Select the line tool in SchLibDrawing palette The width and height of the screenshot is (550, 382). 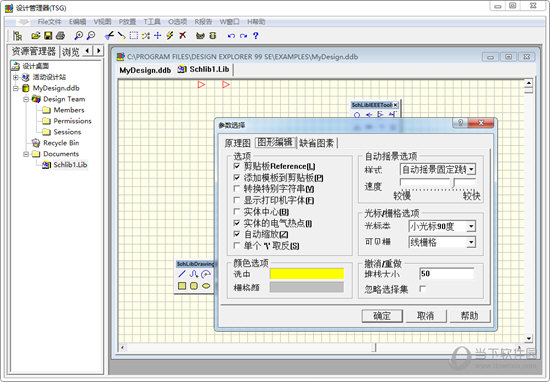point(182,274)
